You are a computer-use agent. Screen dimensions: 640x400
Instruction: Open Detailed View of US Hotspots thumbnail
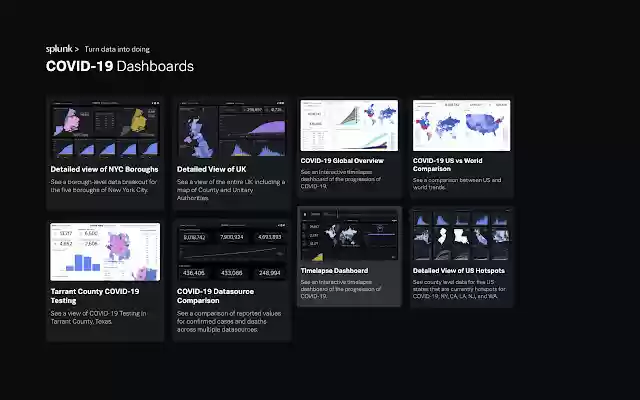(461, 235)
